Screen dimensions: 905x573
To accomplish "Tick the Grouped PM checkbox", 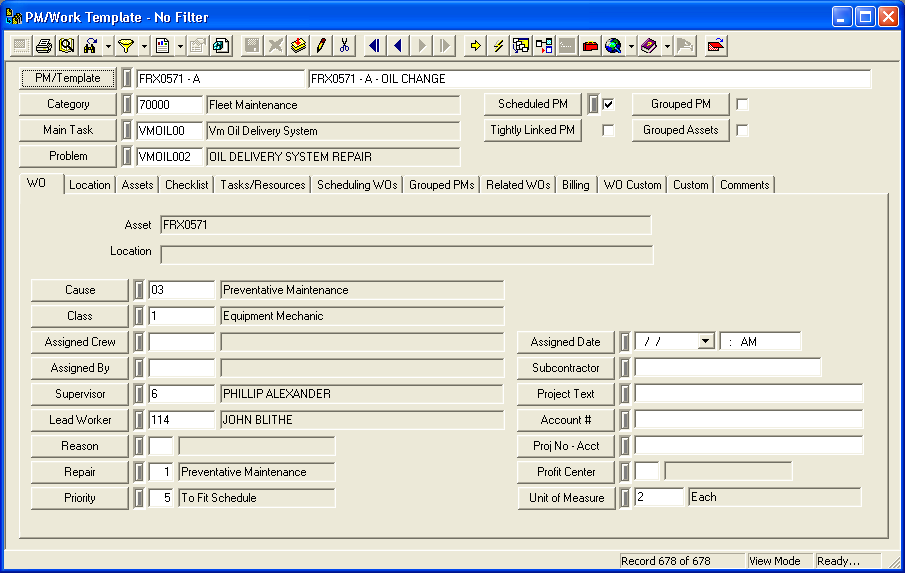I will pos(742,104).
